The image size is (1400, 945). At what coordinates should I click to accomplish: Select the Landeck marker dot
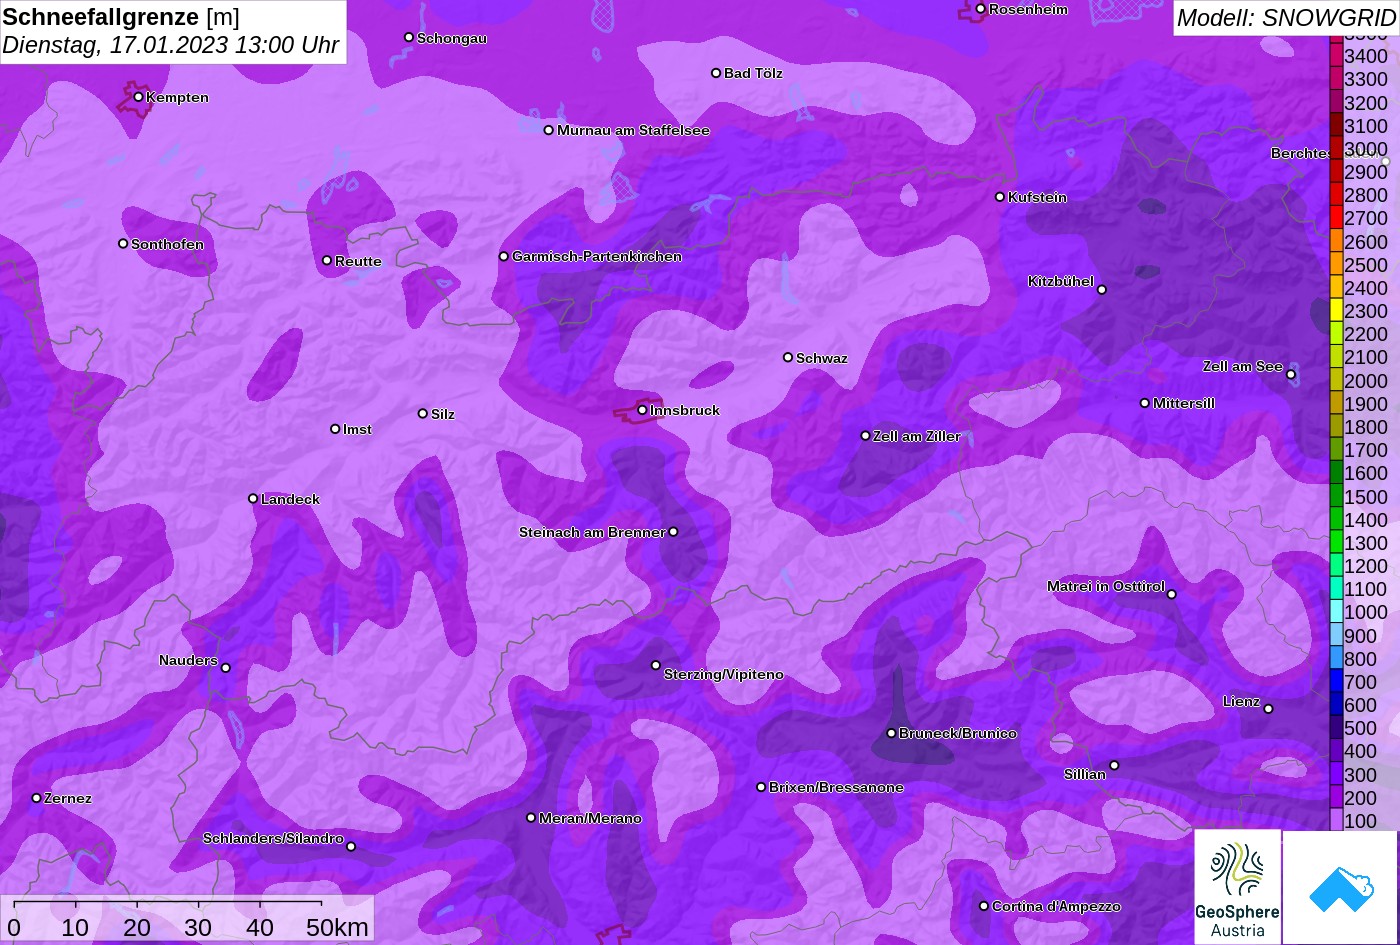(253, 499)
